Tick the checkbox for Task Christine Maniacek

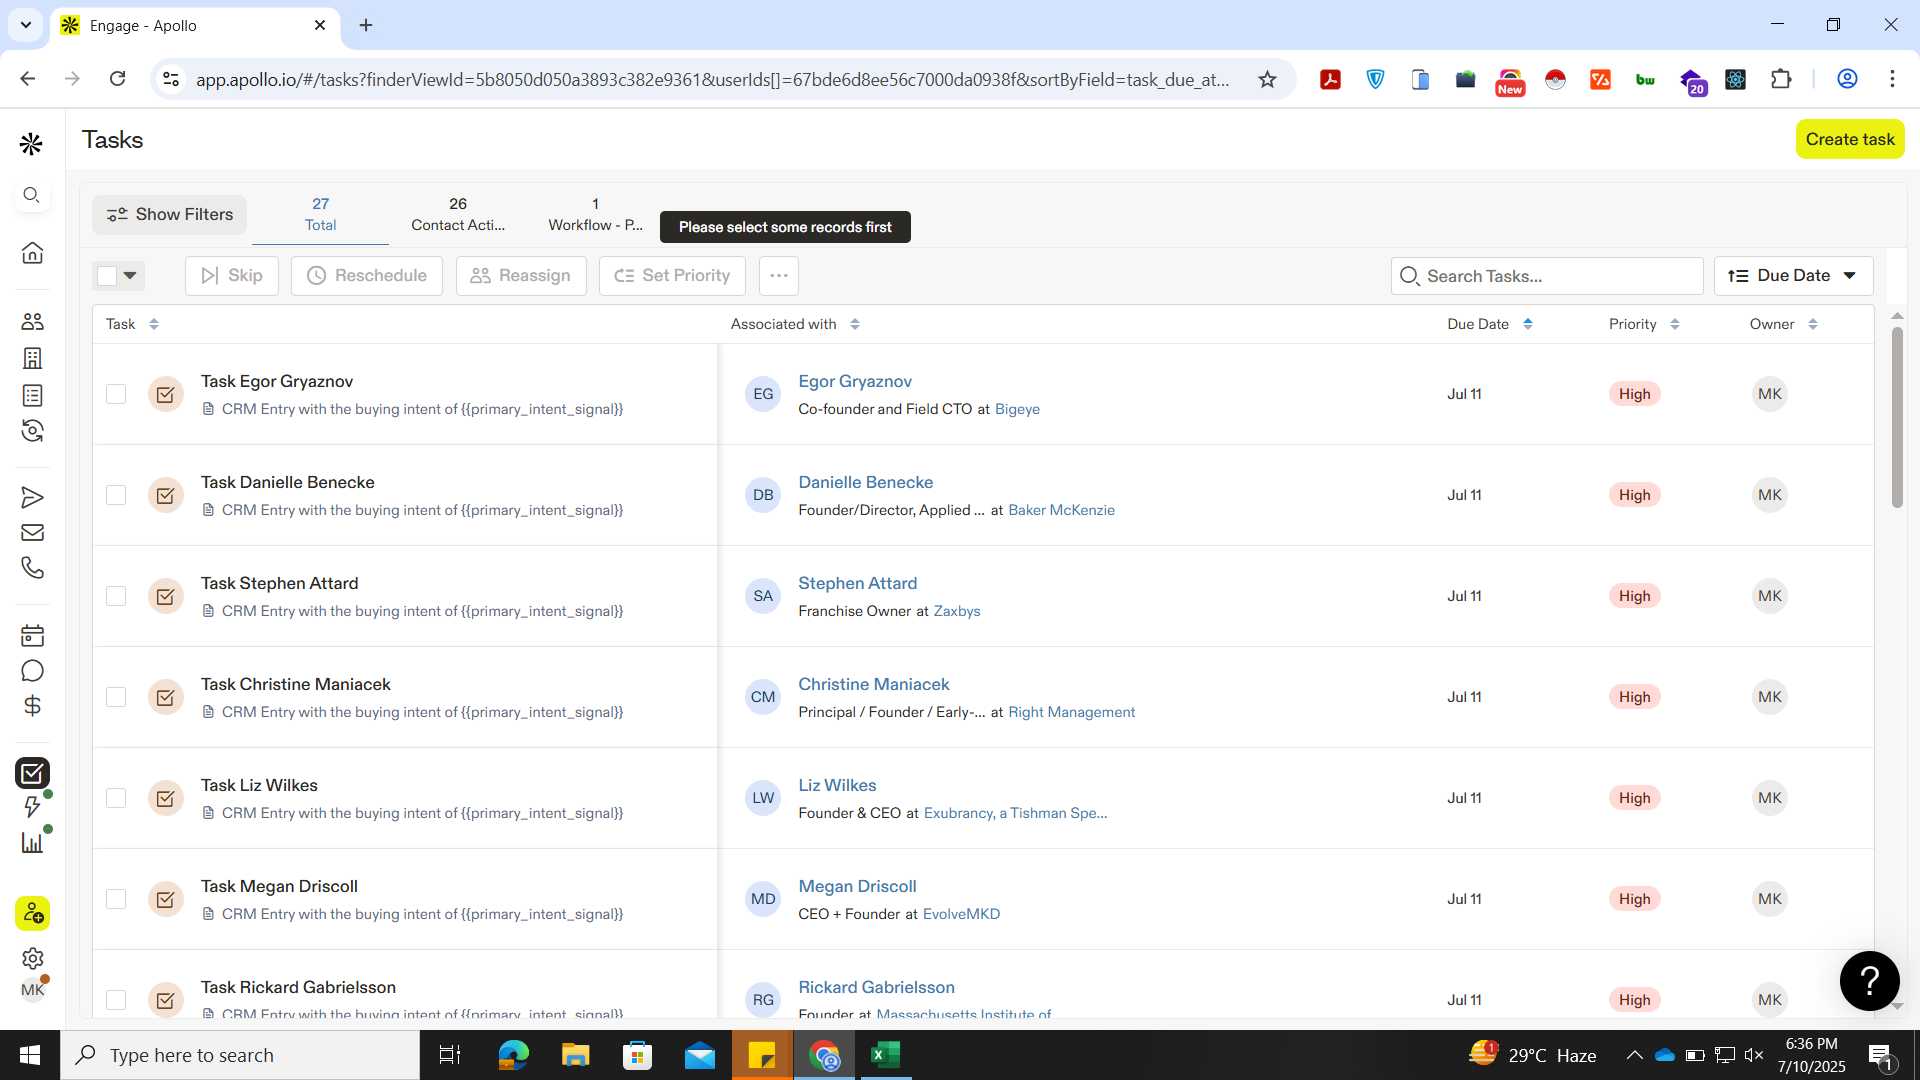(116, 697)
